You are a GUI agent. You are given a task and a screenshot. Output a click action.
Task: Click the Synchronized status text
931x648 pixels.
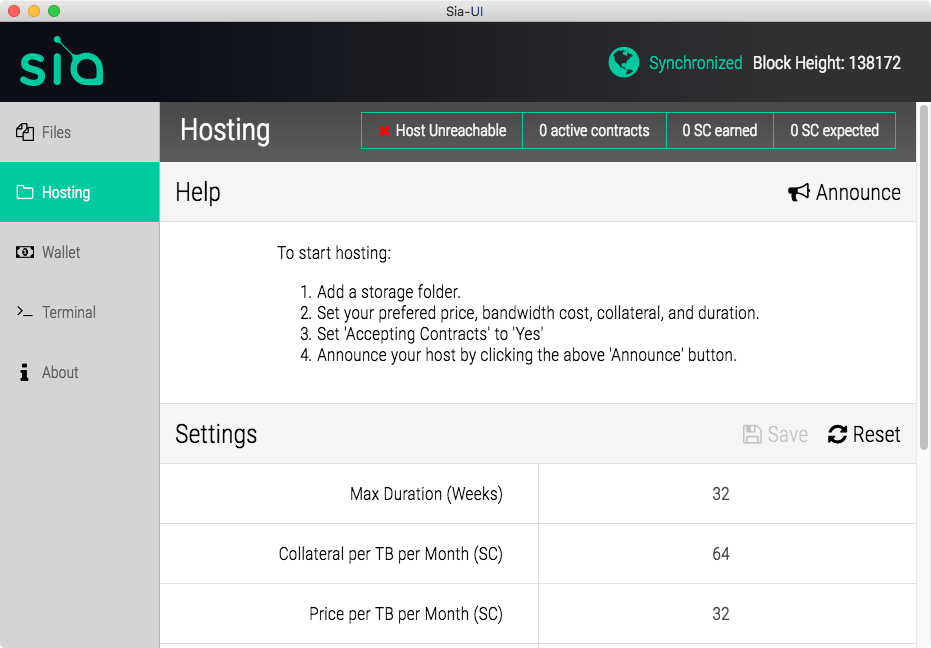coord(695,62)
